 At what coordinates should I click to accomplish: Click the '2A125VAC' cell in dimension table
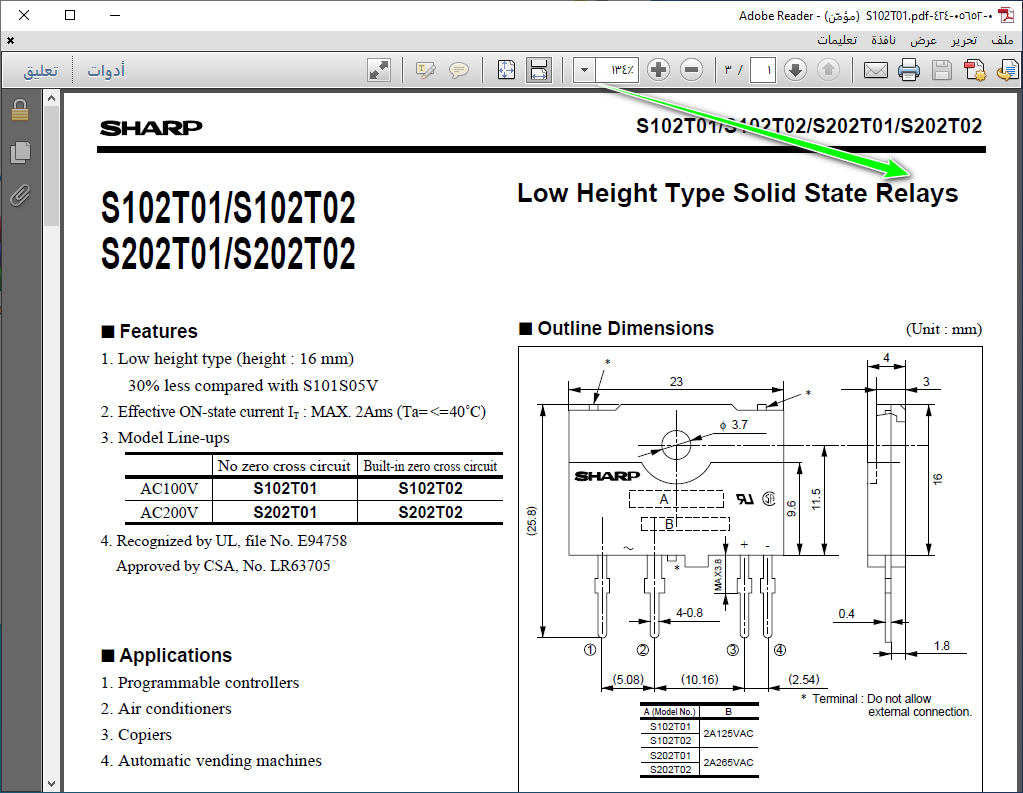click(728, 734)
